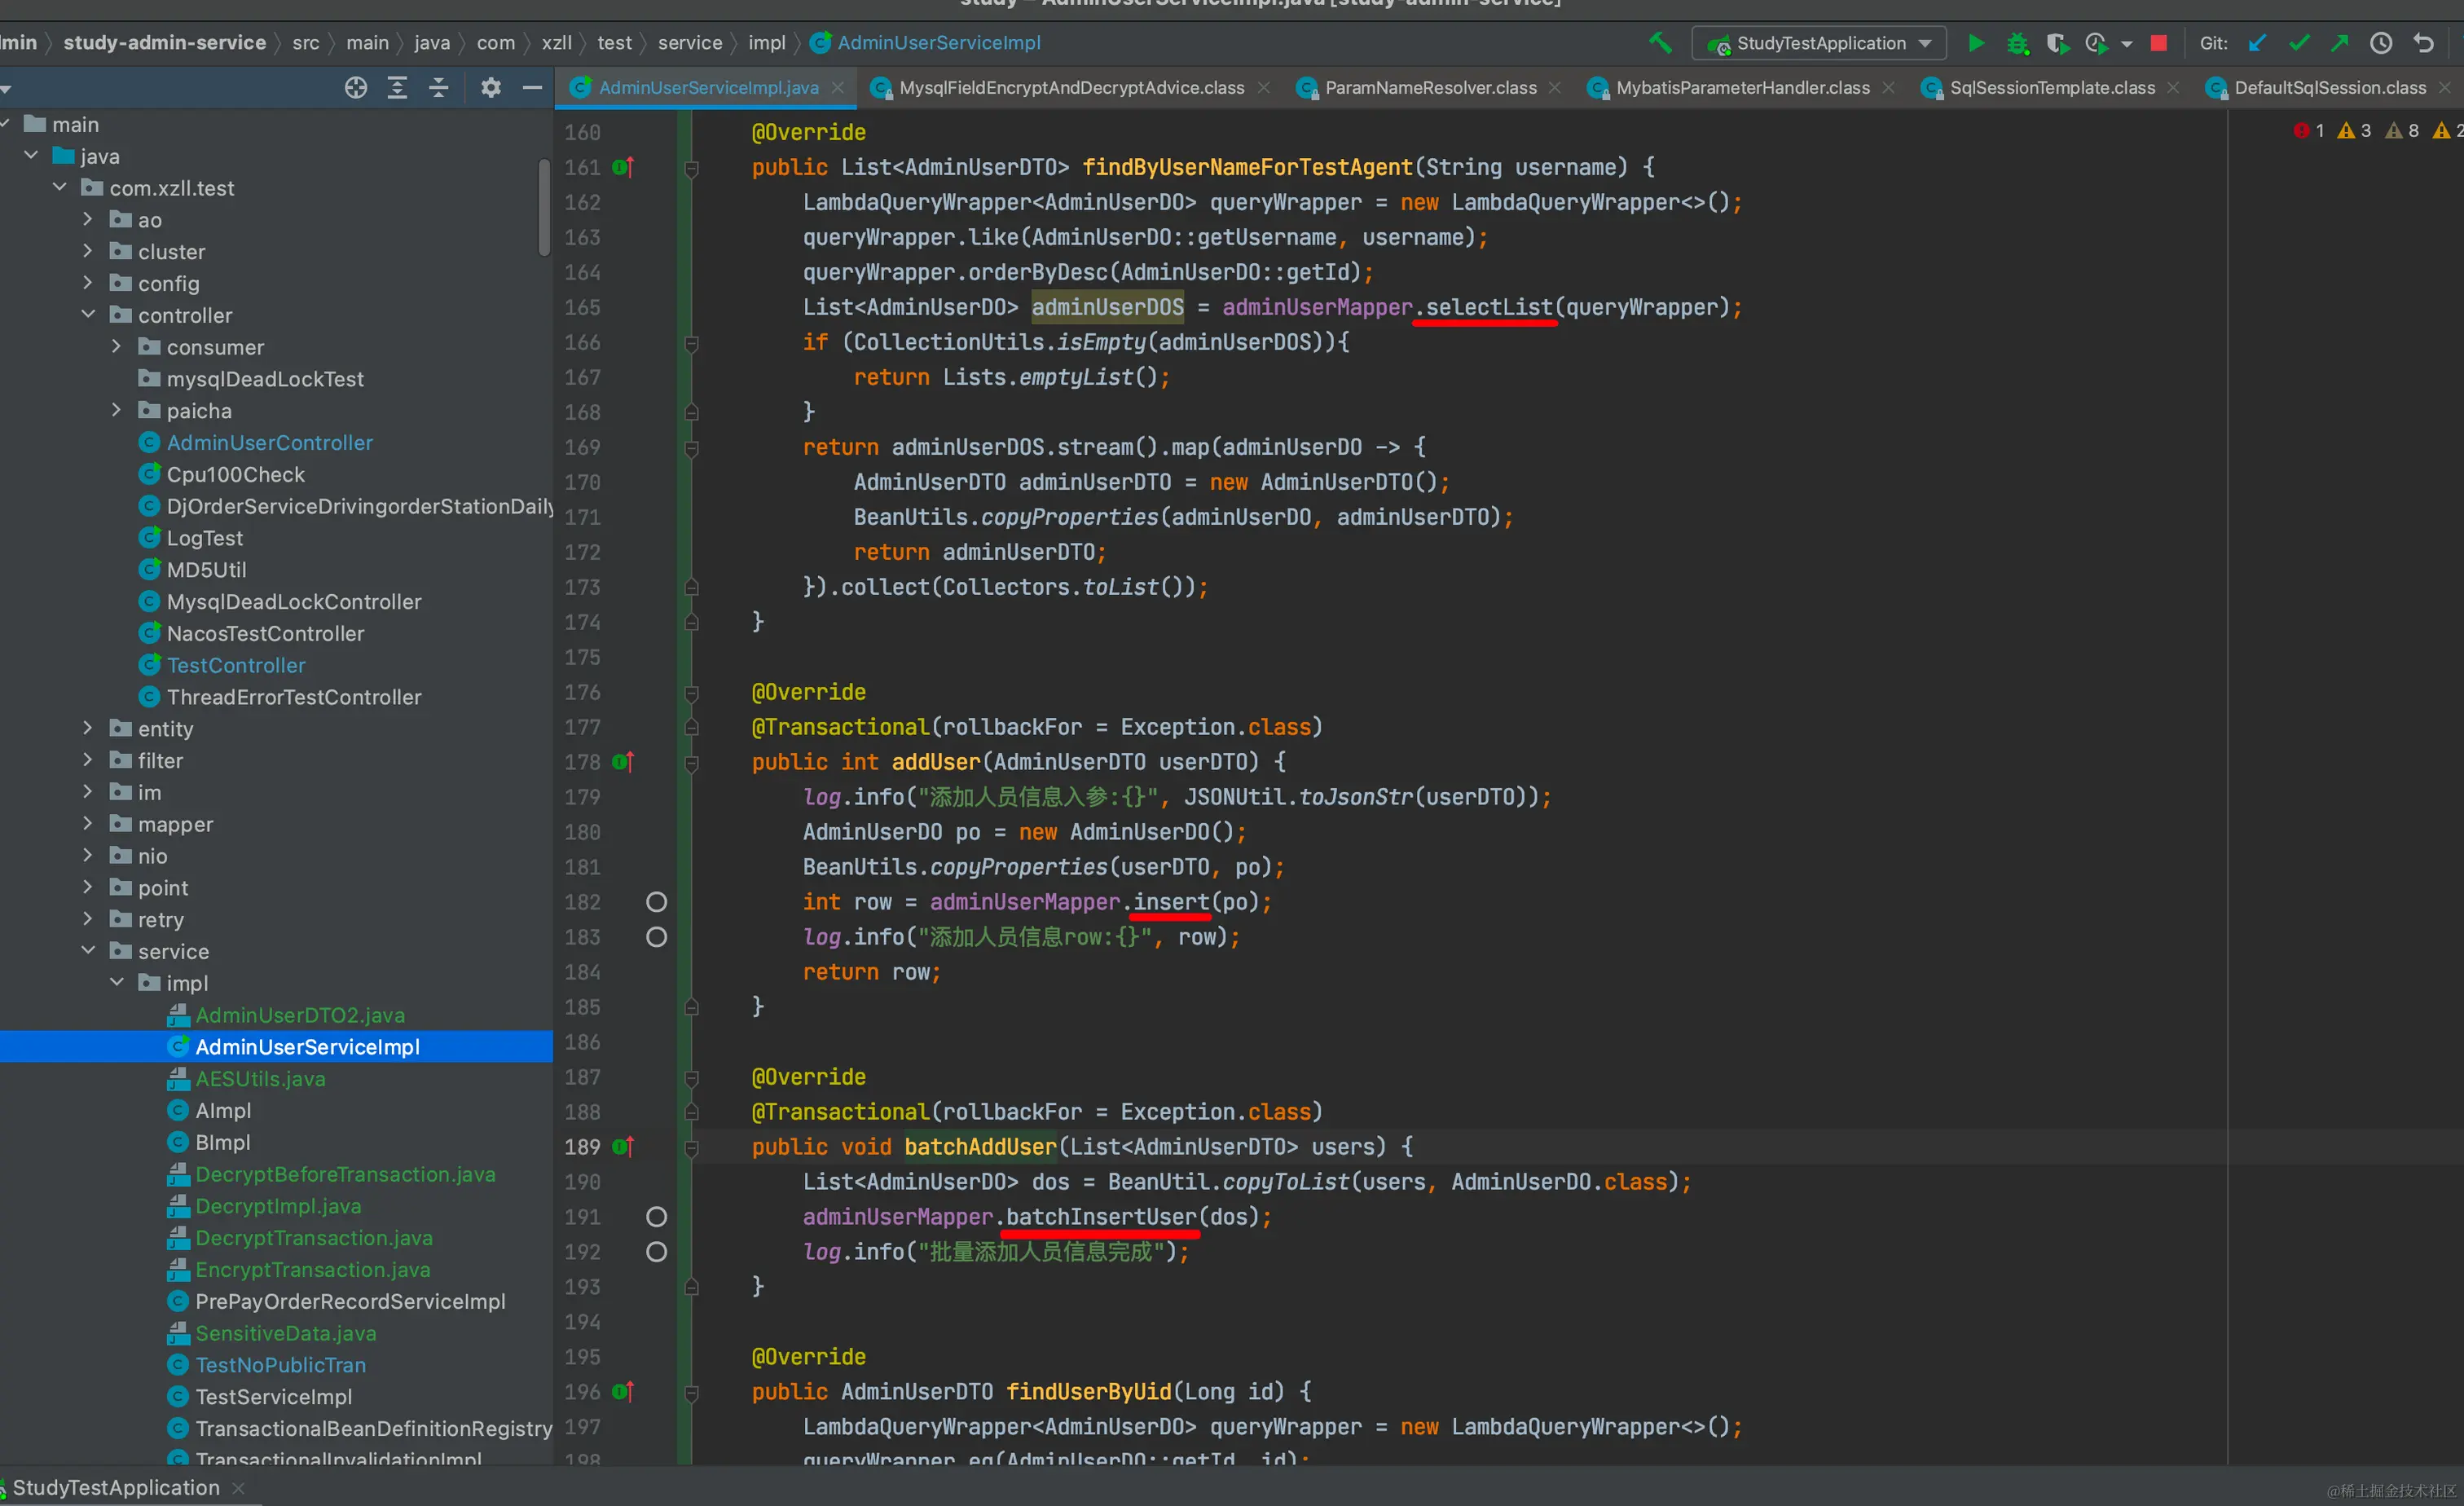The image size is (2464, 1506).
Task: Click the Build project hammer icon
Action: point(1660,43)
